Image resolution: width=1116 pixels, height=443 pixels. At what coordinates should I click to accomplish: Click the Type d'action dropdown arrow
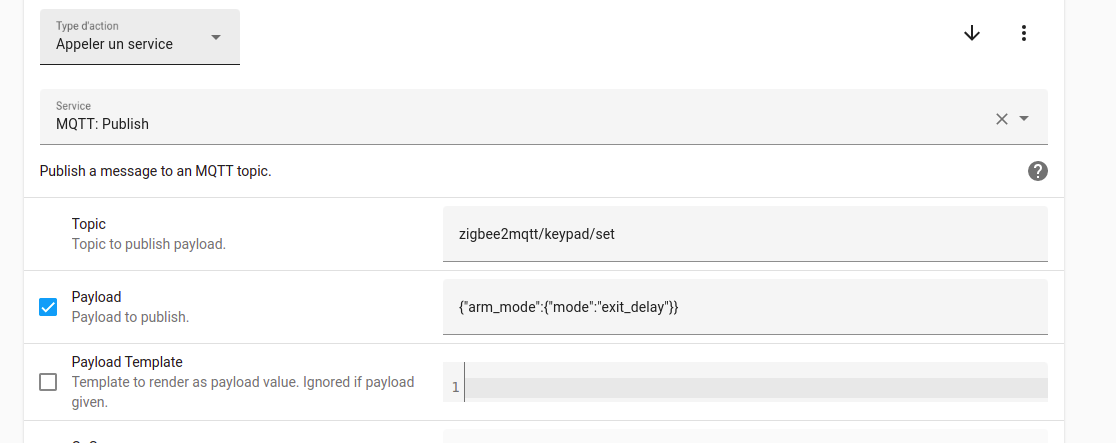(216, 38)
